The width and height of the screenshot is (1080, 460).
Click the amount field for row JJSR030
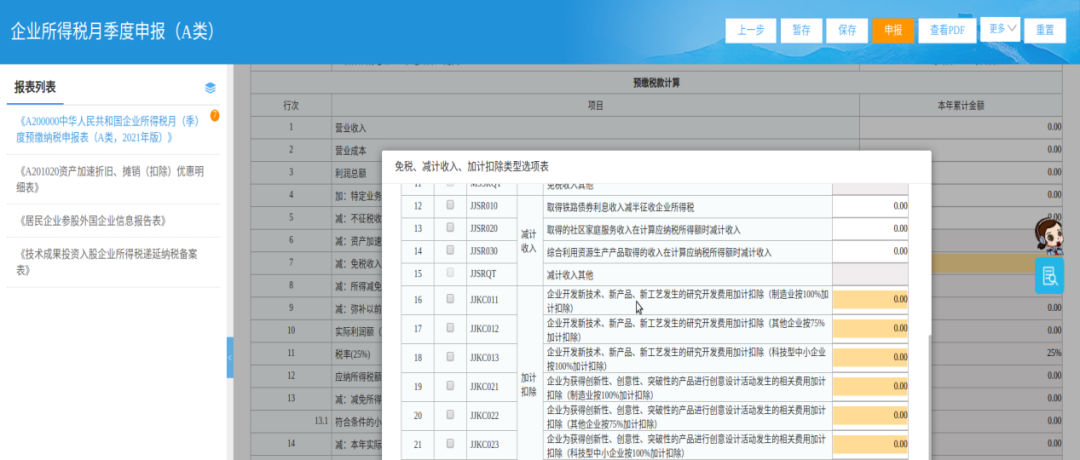870,251
